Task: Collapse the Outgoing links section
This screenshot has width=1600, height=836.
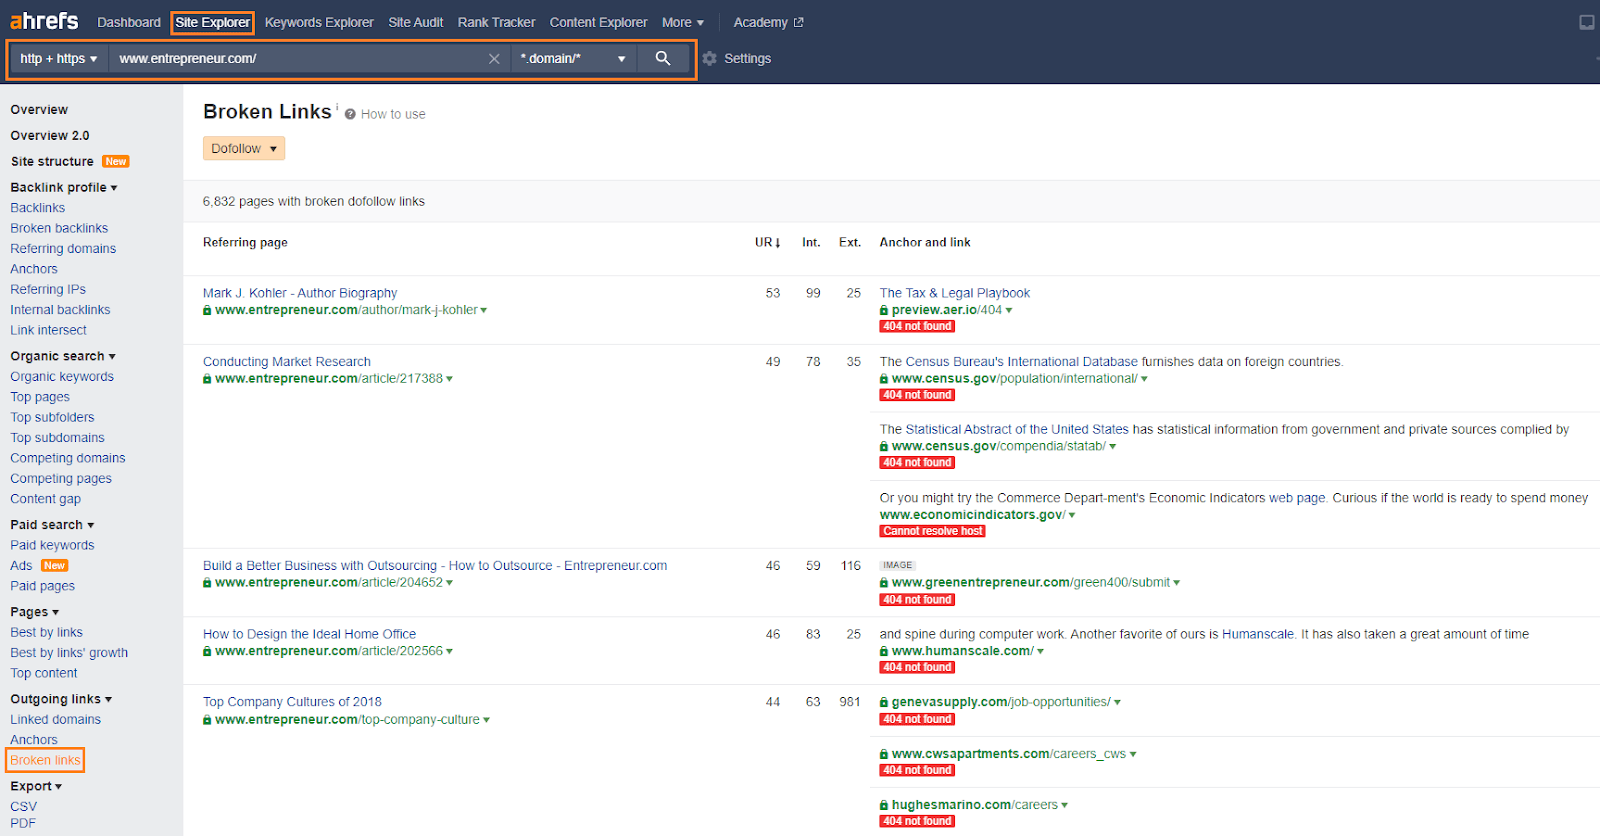Action: (x=61, y=699)
